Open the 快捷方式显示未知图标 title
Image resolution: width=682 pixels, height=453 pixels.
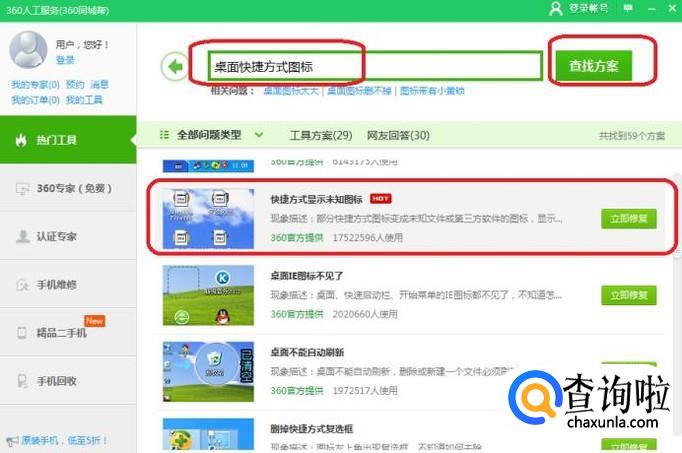pyautogui.click(x=317, y=199)
